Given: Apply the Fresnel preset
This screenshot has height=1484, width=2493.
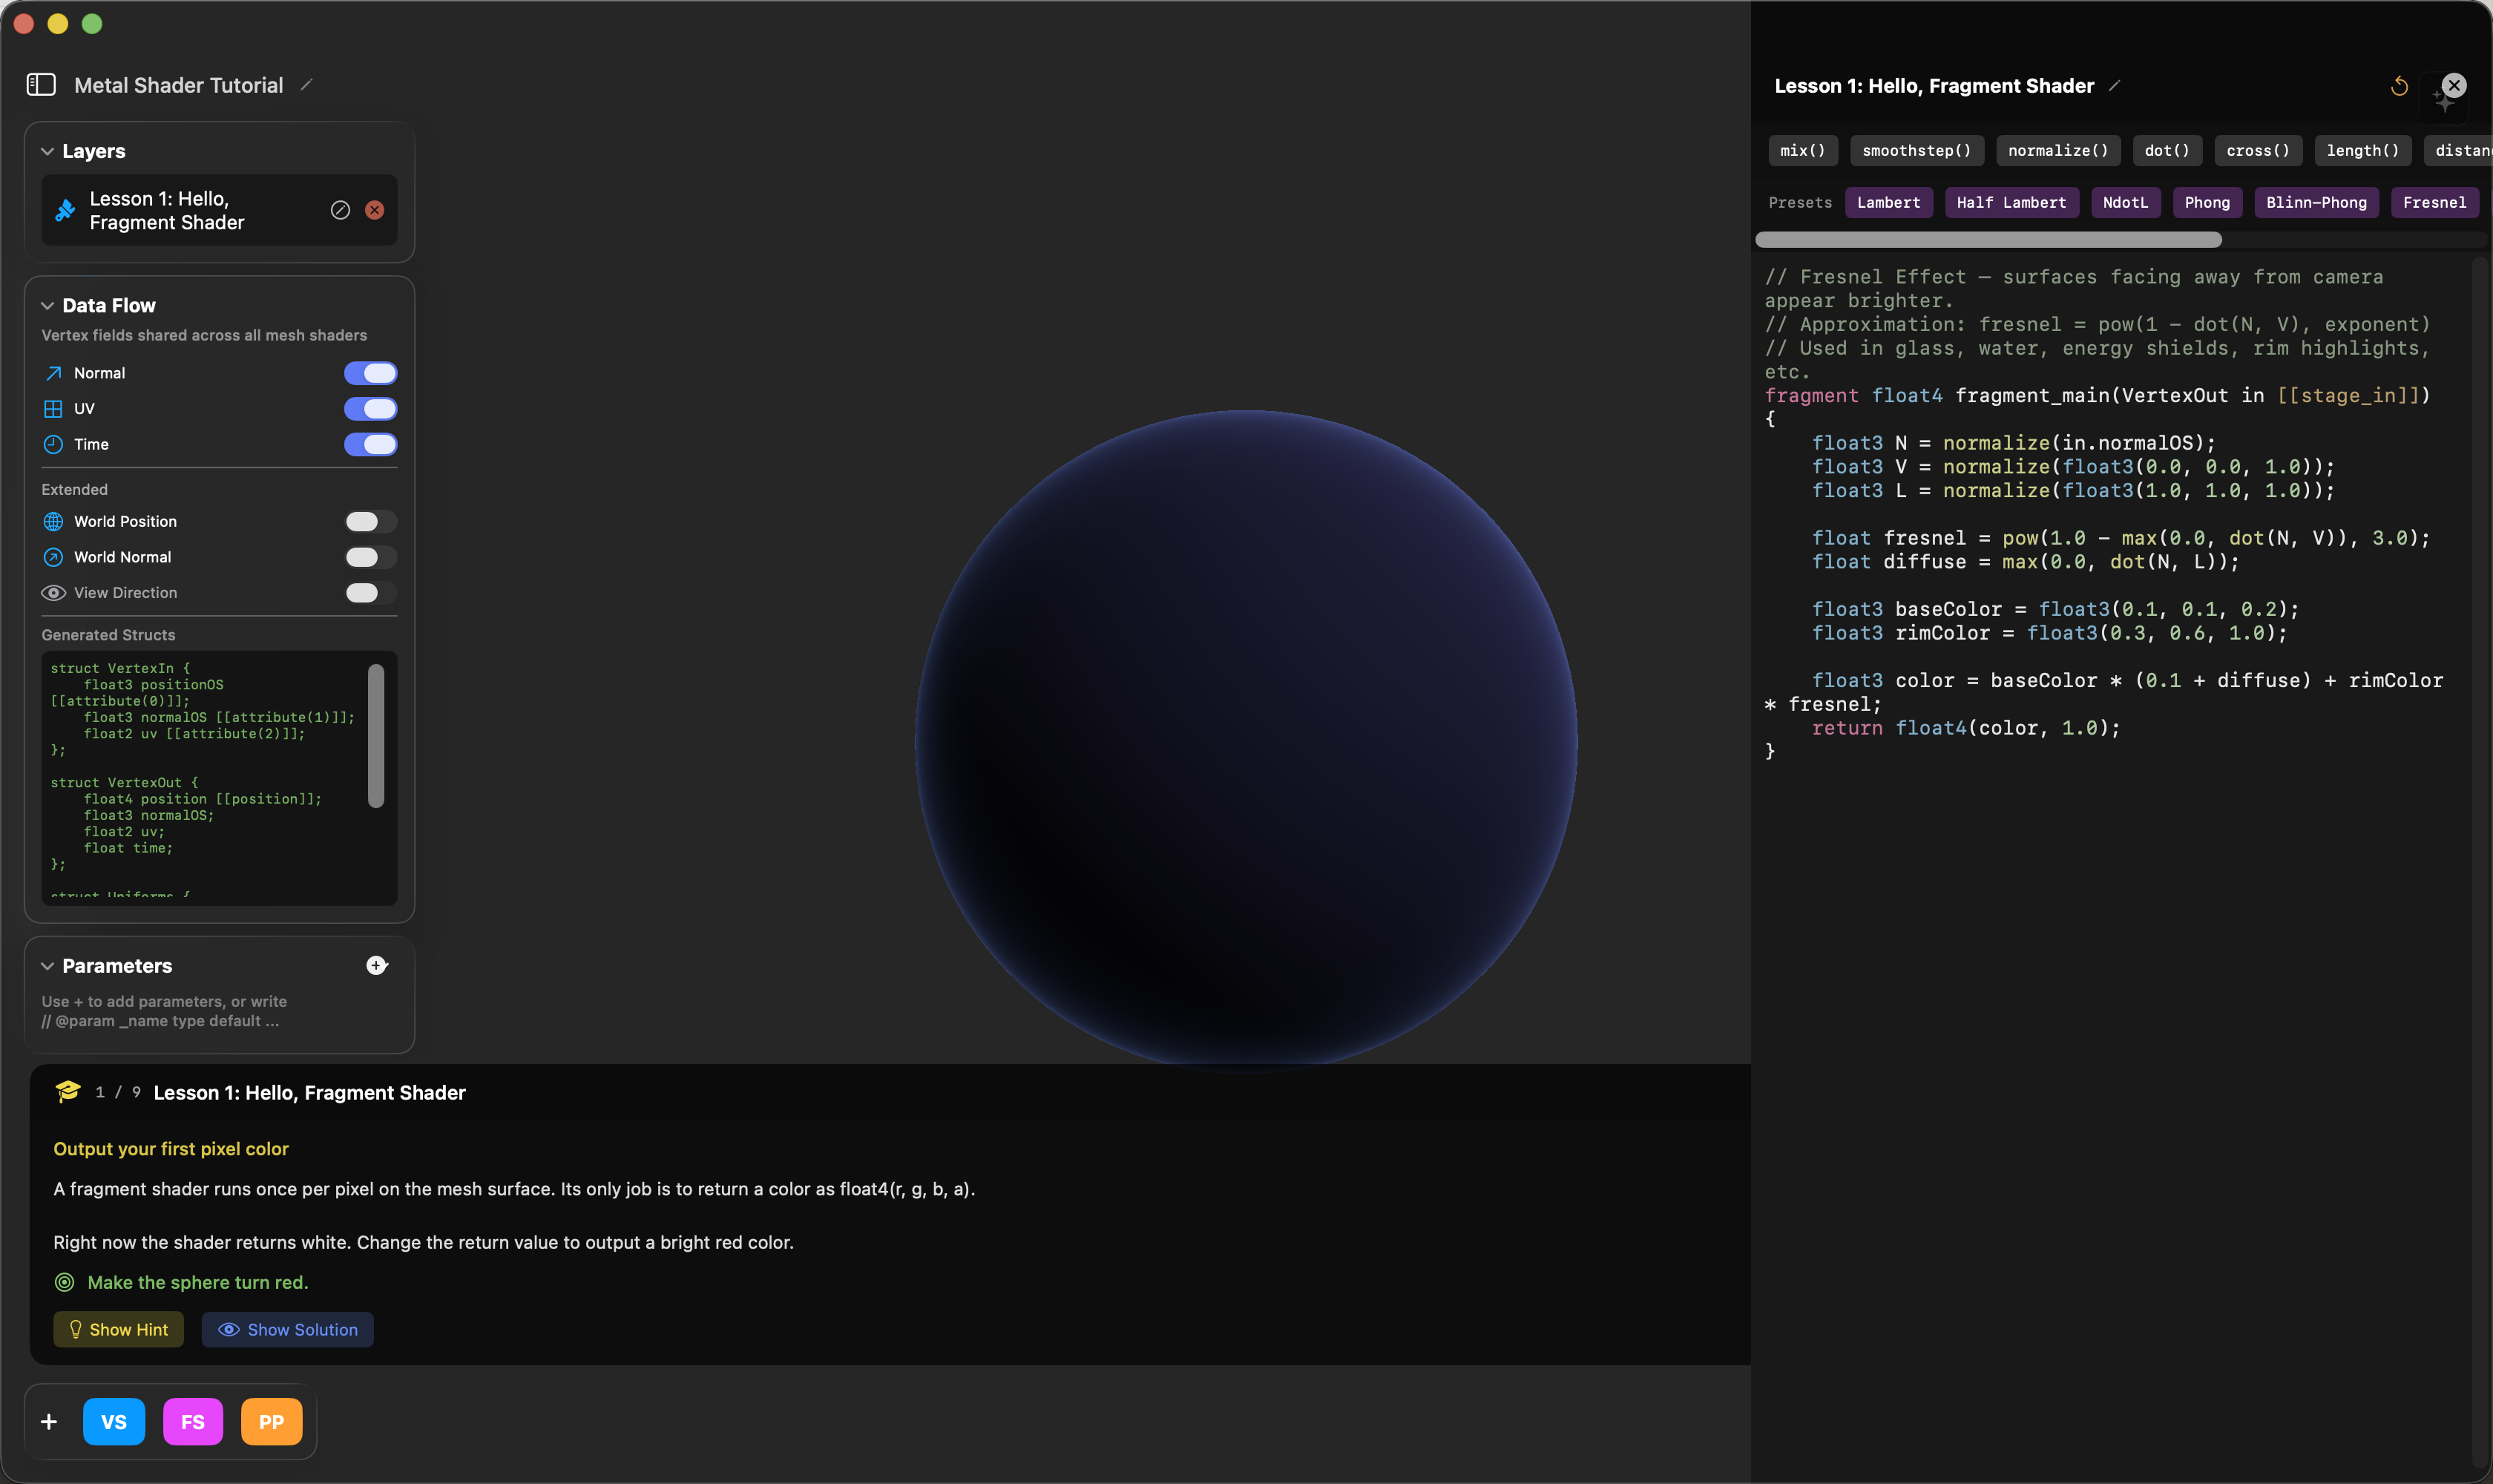Looking at the screenshot, I should (x=2434, y=203).
